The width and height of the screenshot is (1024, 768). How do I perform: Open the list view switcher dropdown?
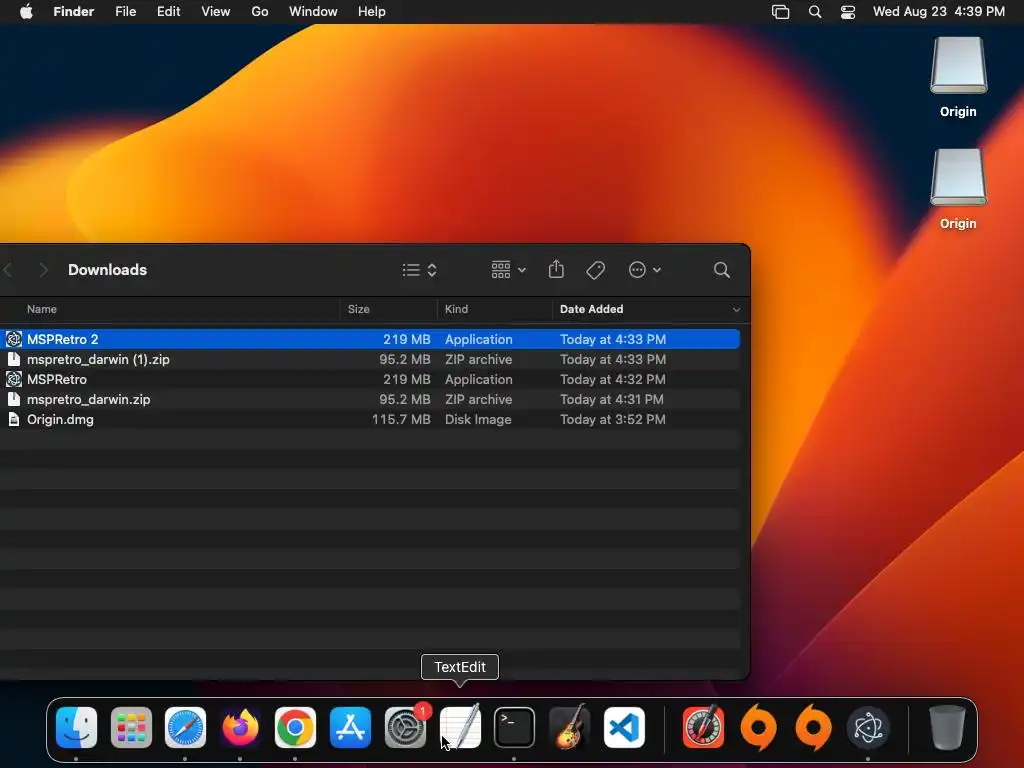pyautogui.click(x=419, y=270)
